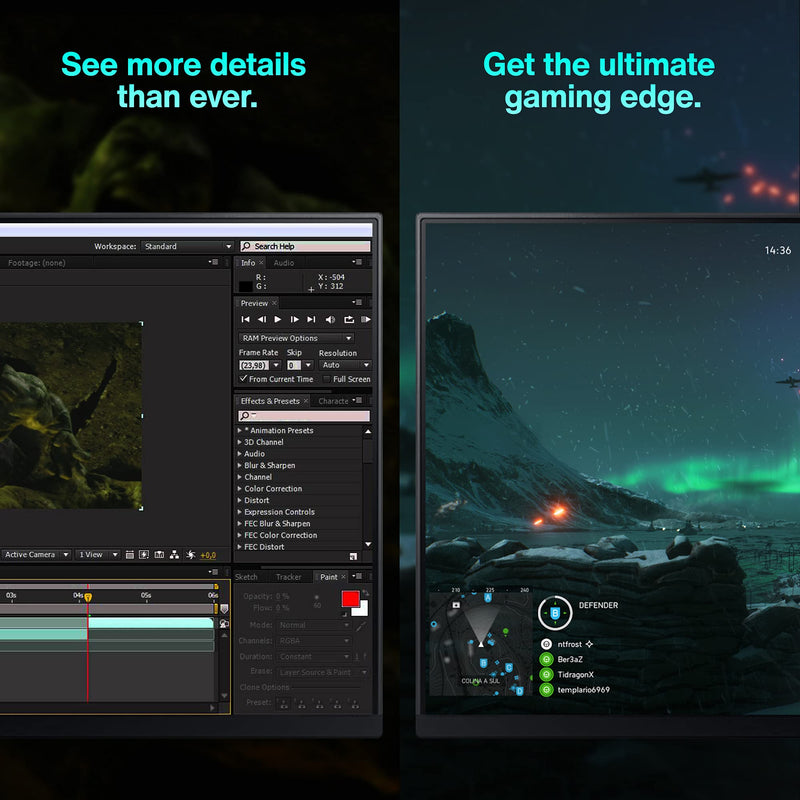
Task: Start RAM preview with rightmost playback icon
Action: click(x=365, y=319)
